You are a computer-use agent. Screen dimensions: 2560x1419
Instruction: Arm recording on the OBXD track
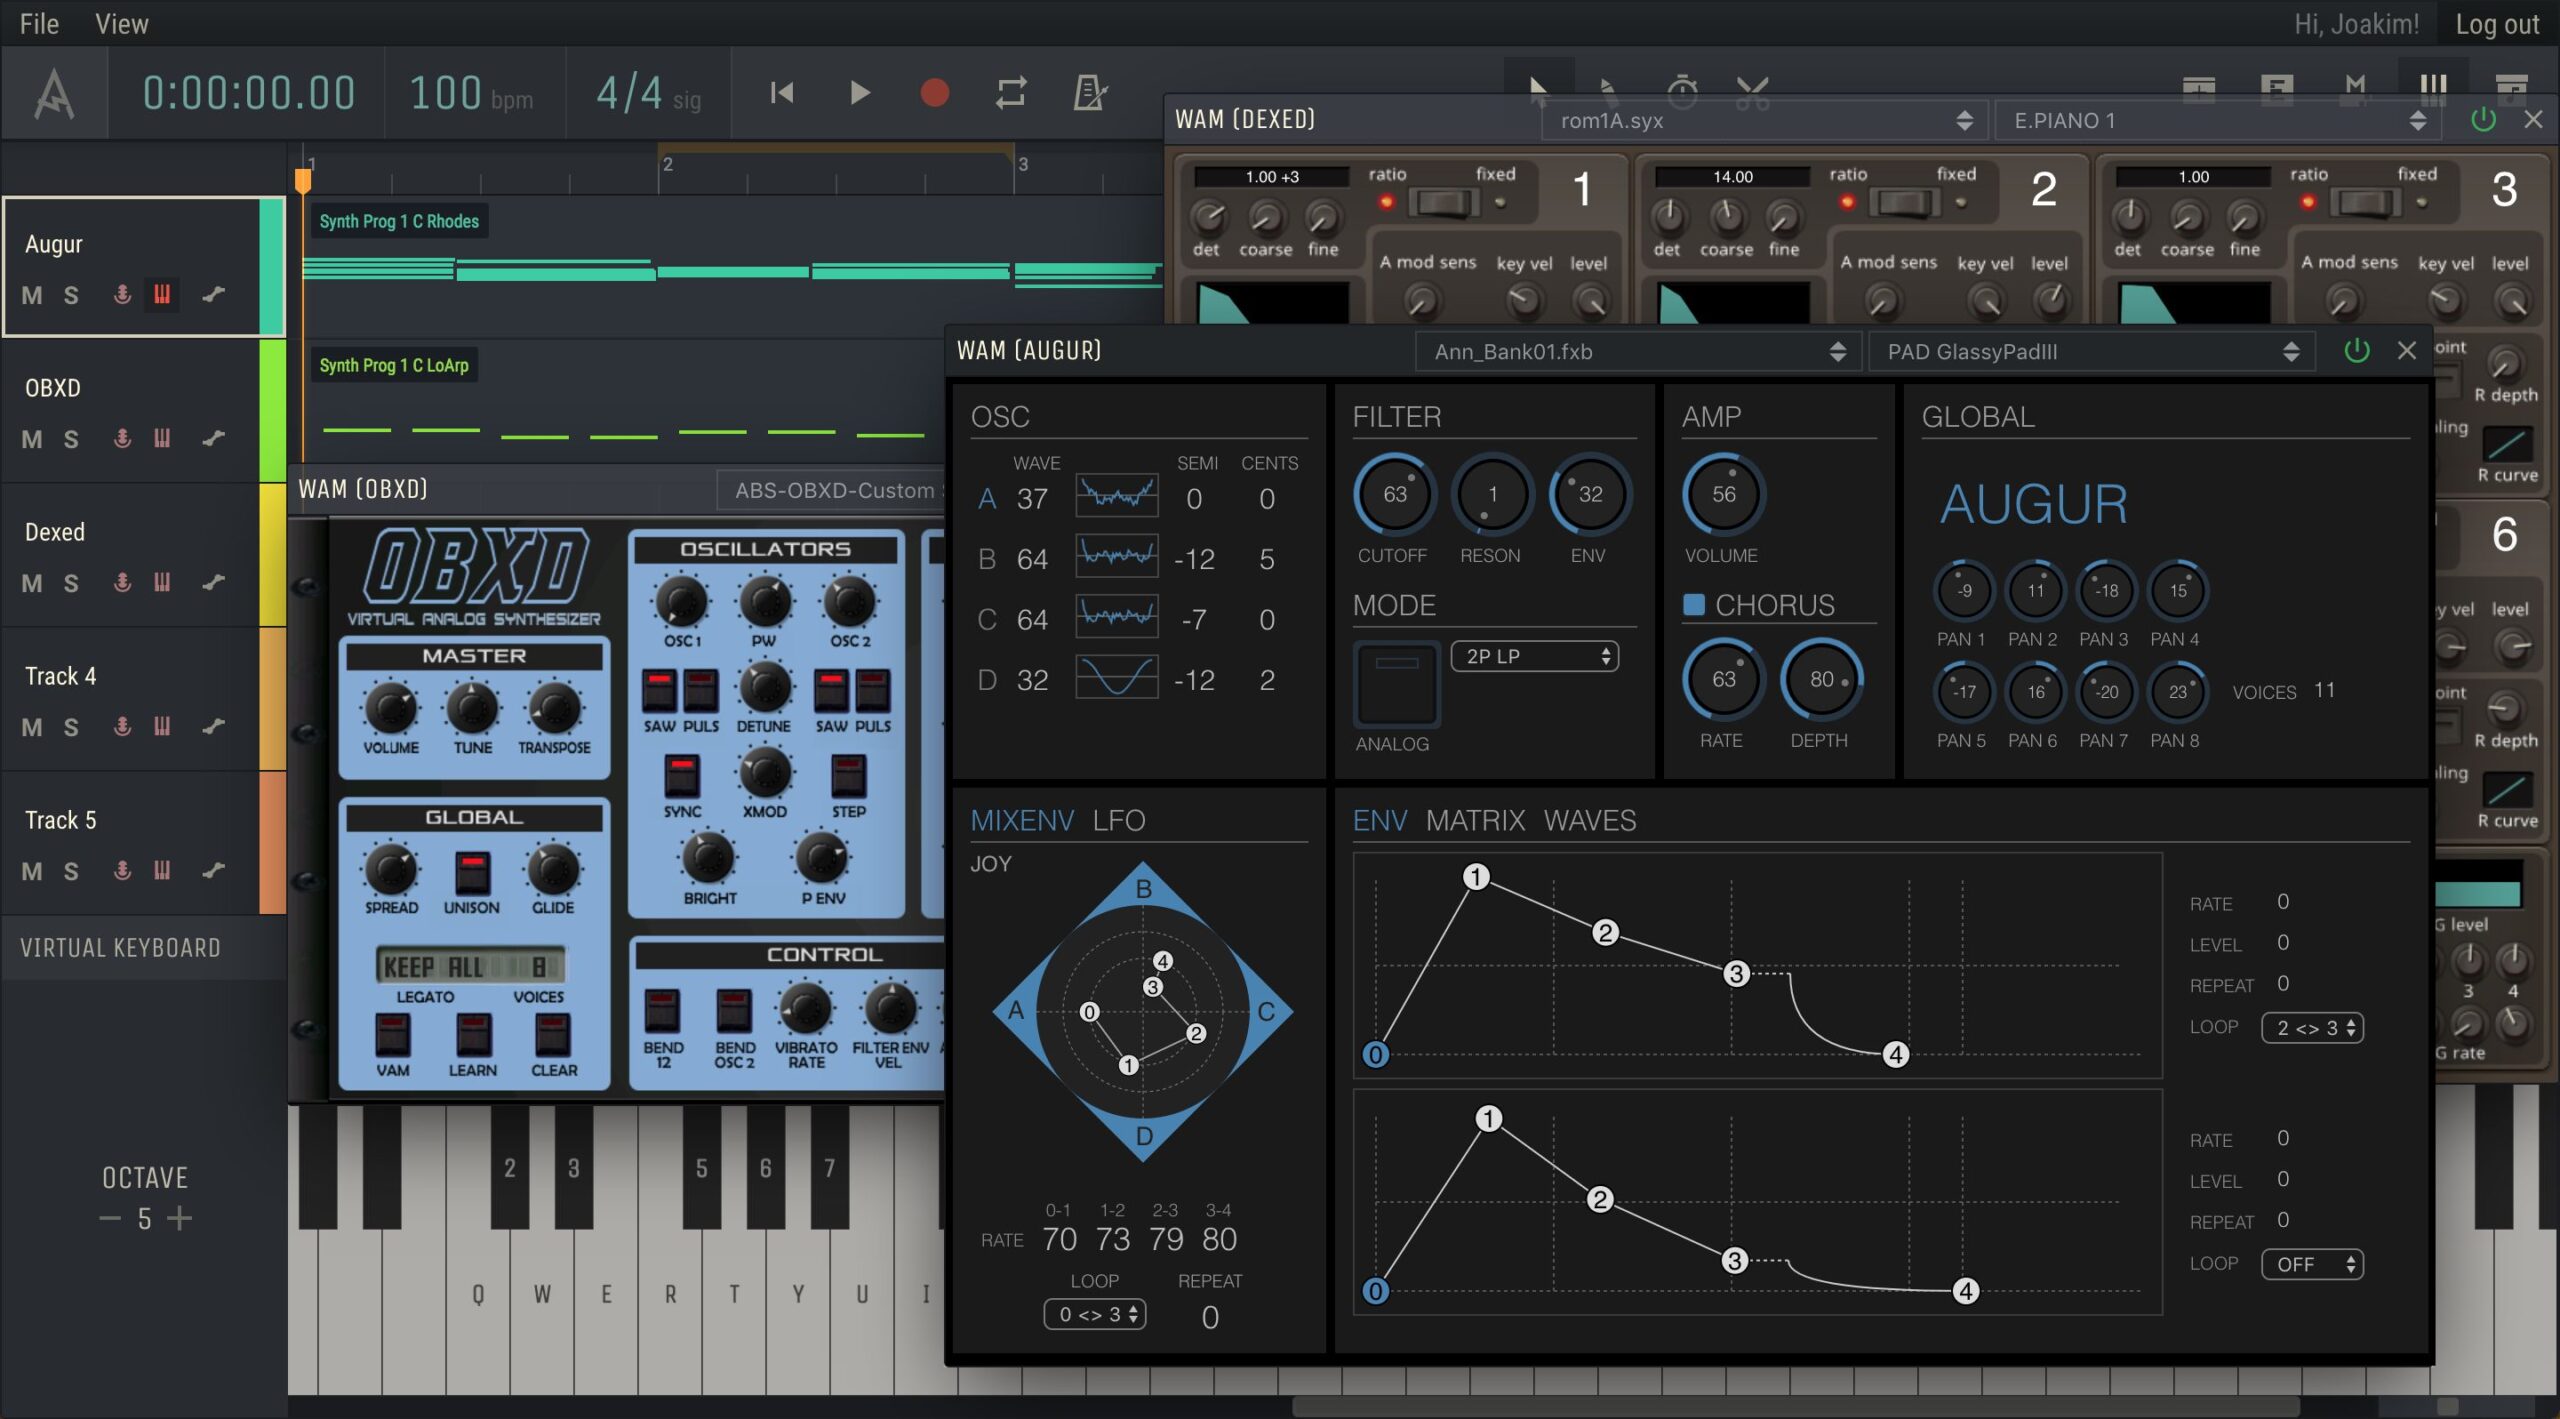[x=122, y=438]
